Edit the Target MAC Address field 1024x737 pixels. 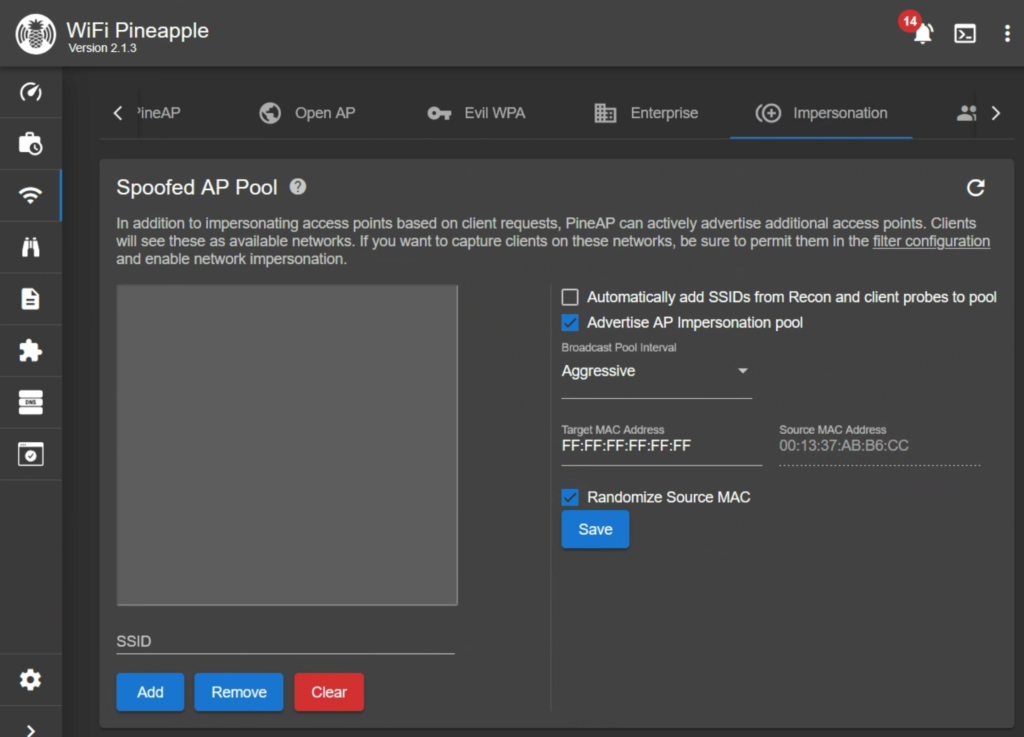click(x=662, y=446)
